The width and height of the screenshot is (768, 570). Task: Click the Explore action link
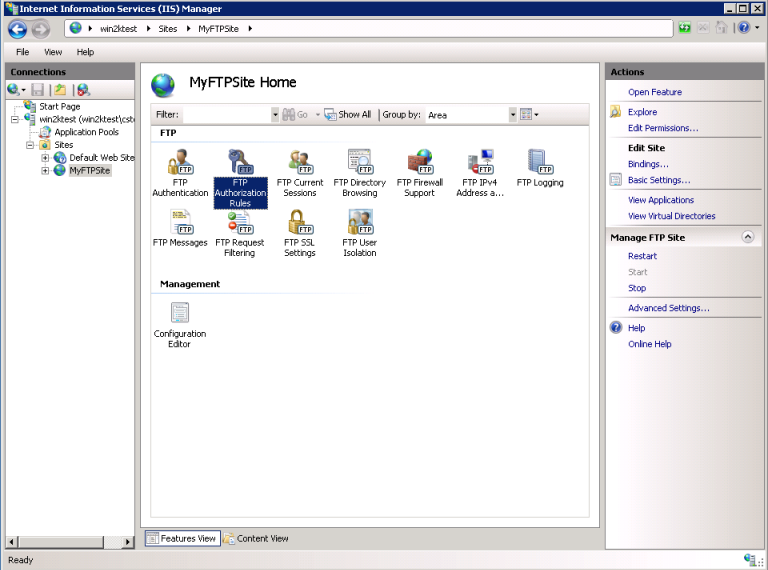[643, 112]
